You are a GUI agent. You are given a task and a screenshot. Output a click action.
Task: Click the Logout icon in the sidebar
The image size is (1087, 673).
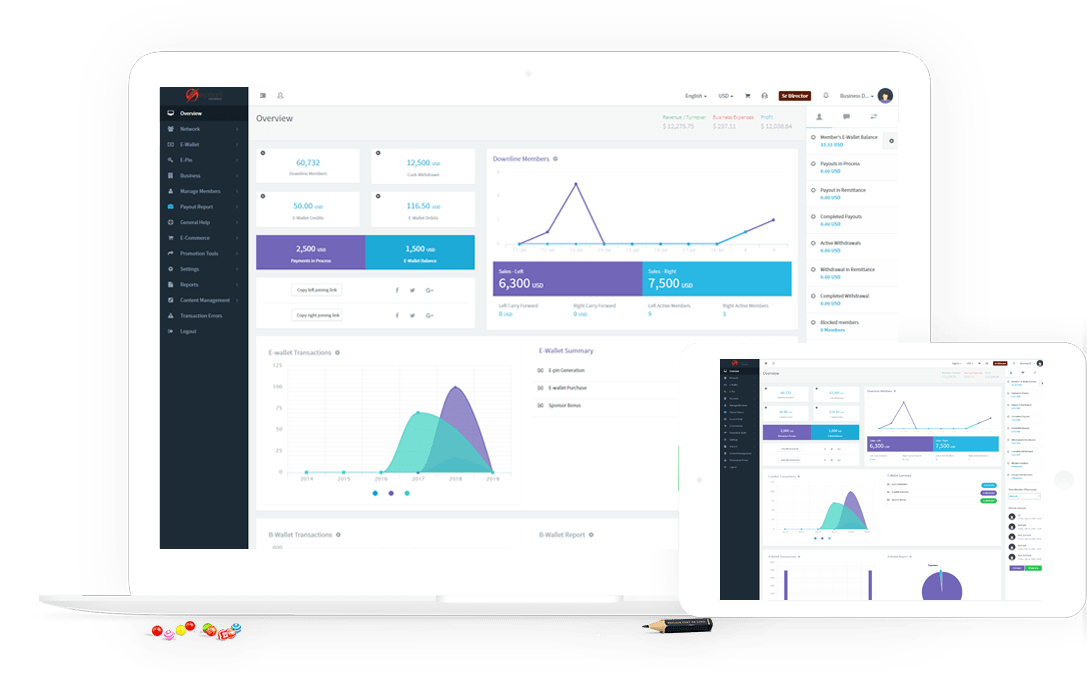pos(171,331)
